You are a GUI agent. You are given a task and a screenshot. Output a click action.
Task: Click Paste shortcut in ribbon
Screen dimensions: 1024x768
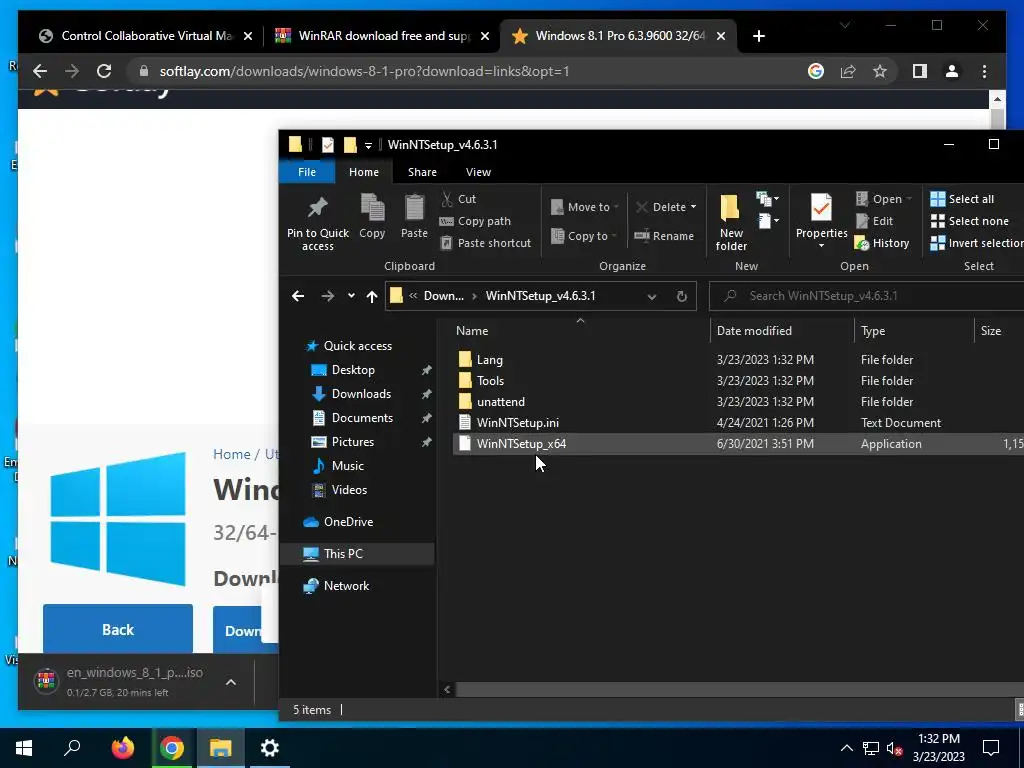pos(485,243)
